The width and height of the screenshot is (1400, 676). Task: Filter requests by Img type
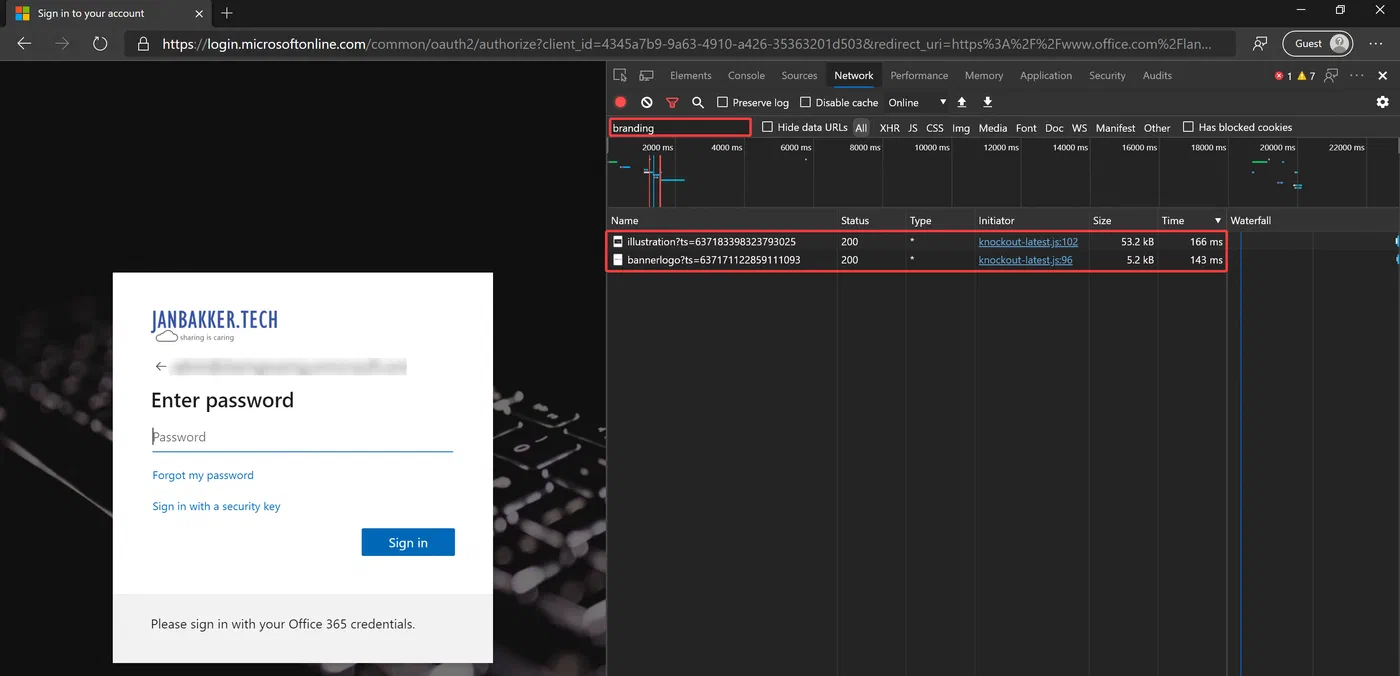[x=961, y=128]
